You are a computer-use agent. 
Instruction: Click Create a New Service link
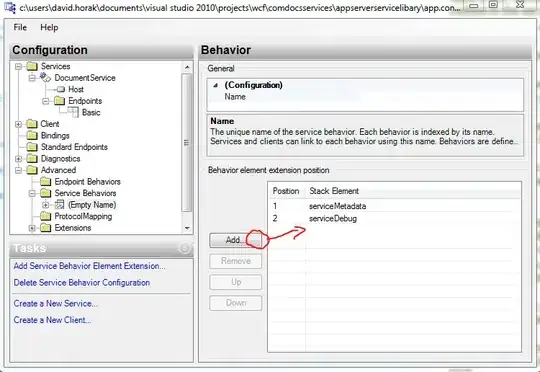[x=55, y=303]
